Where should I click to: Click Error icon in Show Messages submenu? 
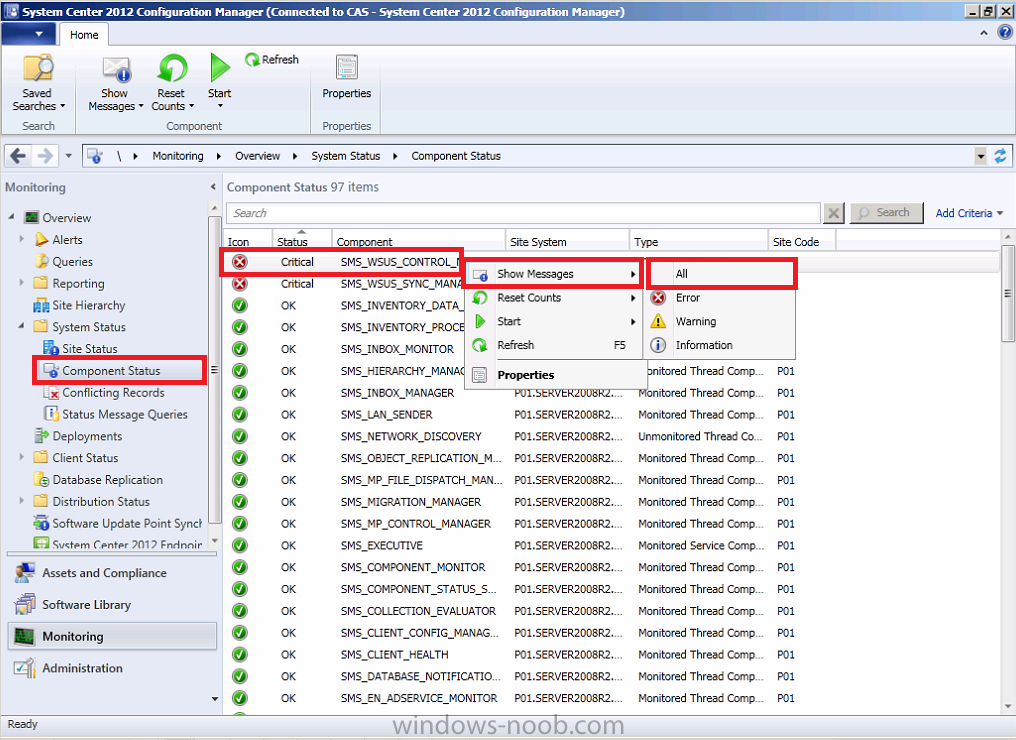[x=658, y=298]
